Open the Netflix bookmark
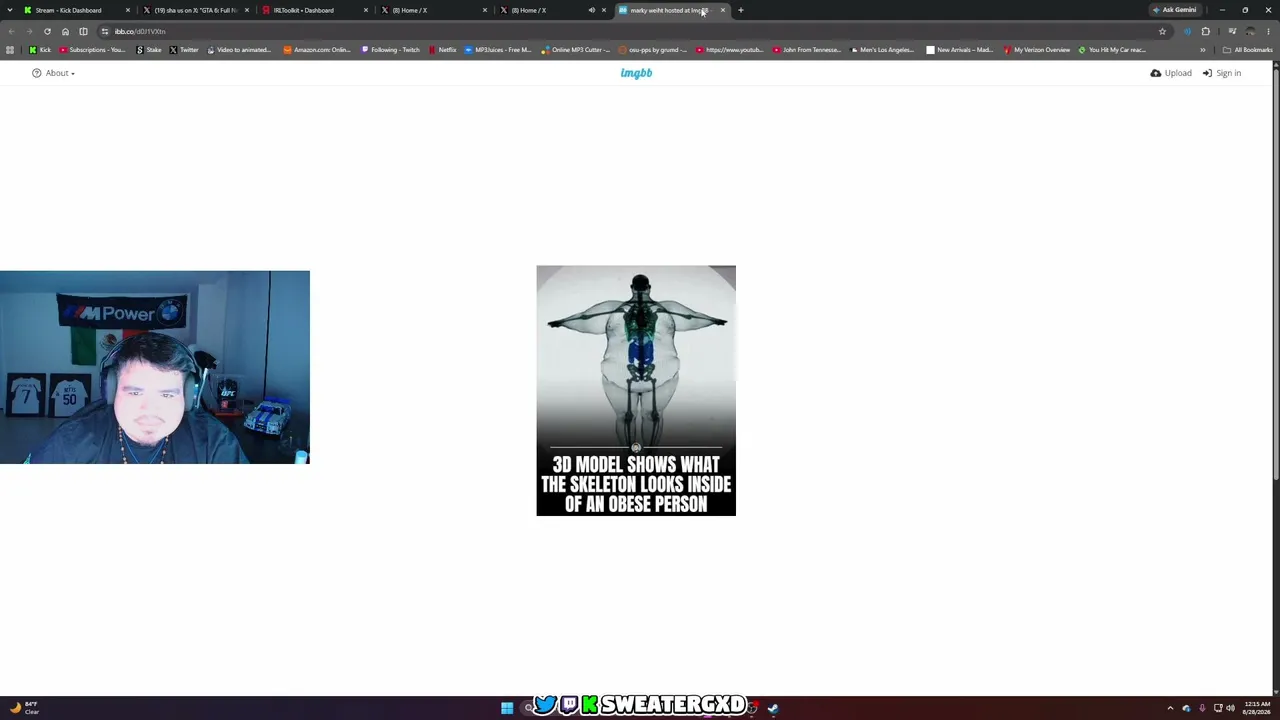The image size is (1280, 720). 442,50
